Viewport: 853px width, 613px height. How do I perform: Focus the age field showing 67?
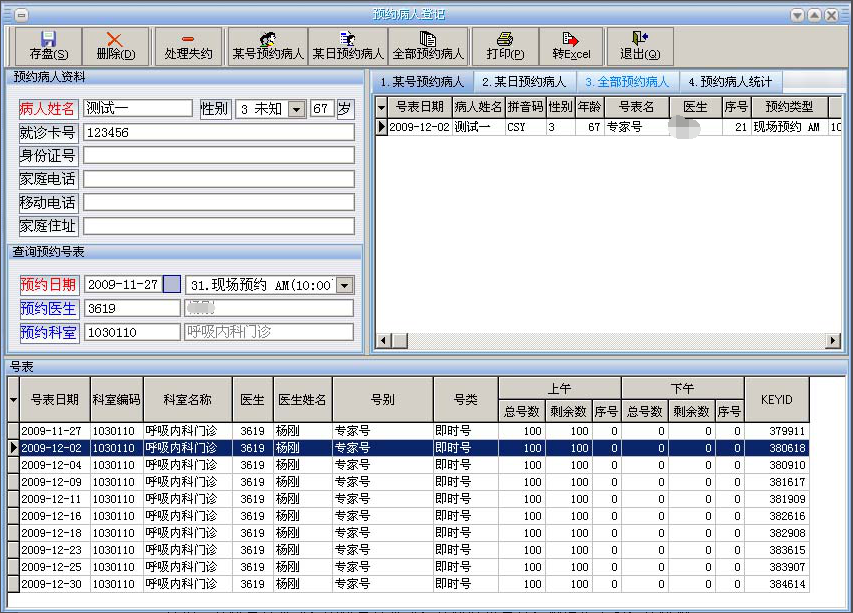[321, 109]
